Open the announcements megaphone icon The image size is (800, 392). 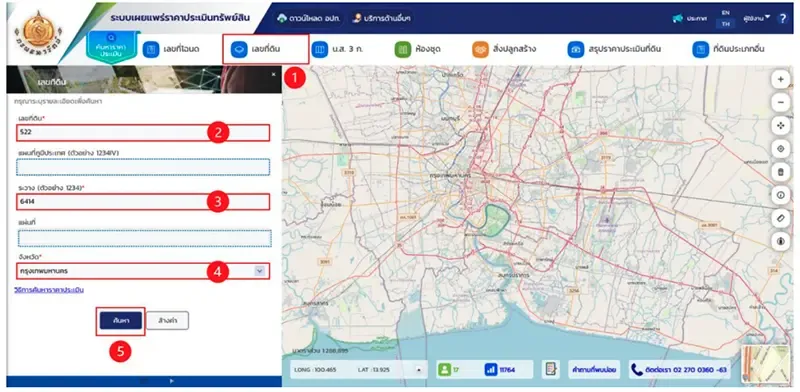678,18
